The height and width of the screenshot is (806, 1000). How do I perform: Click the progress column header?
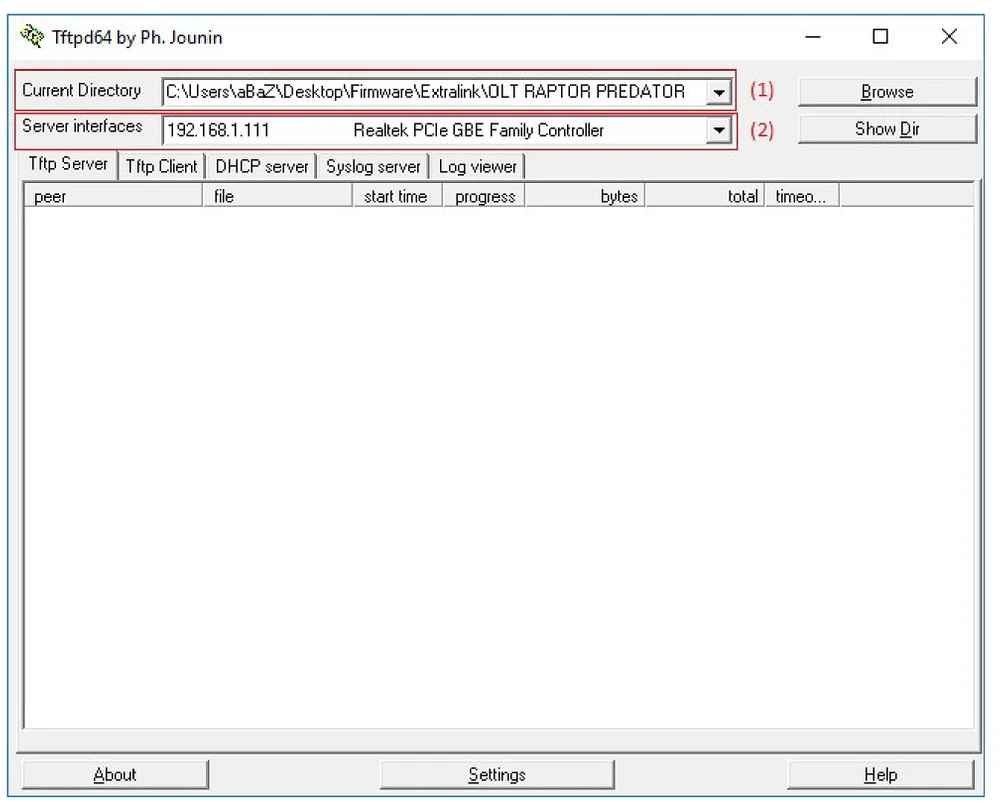485,197
